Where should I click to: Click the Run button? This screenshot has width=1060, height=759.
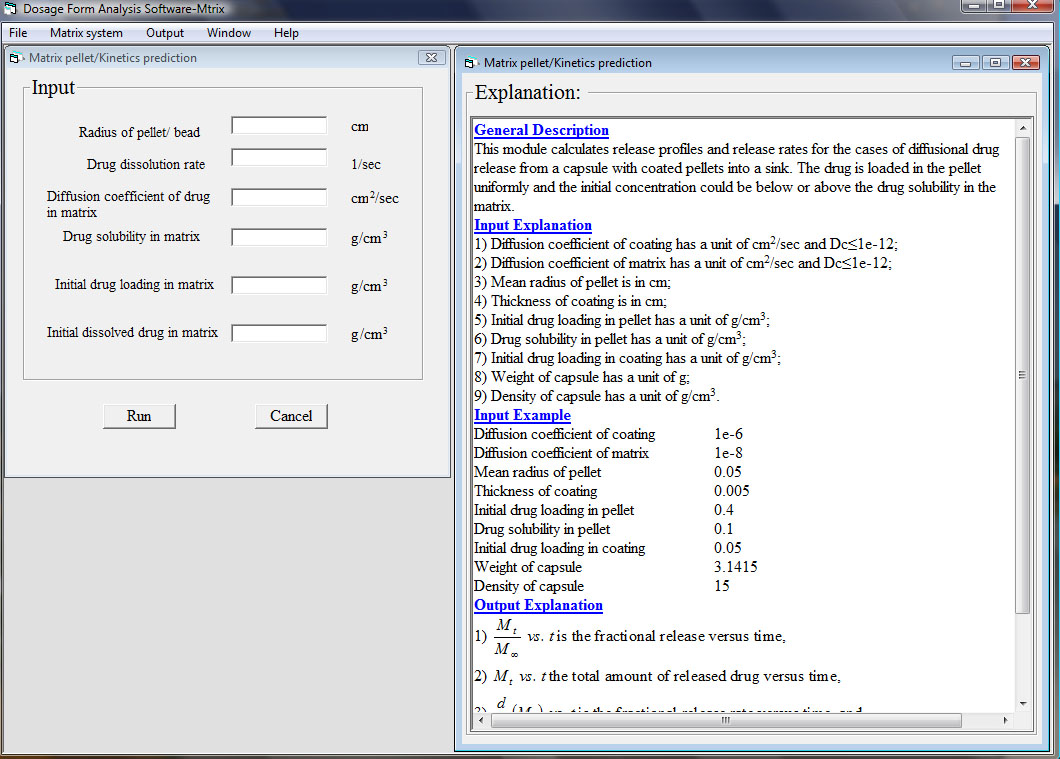point(139,416)
